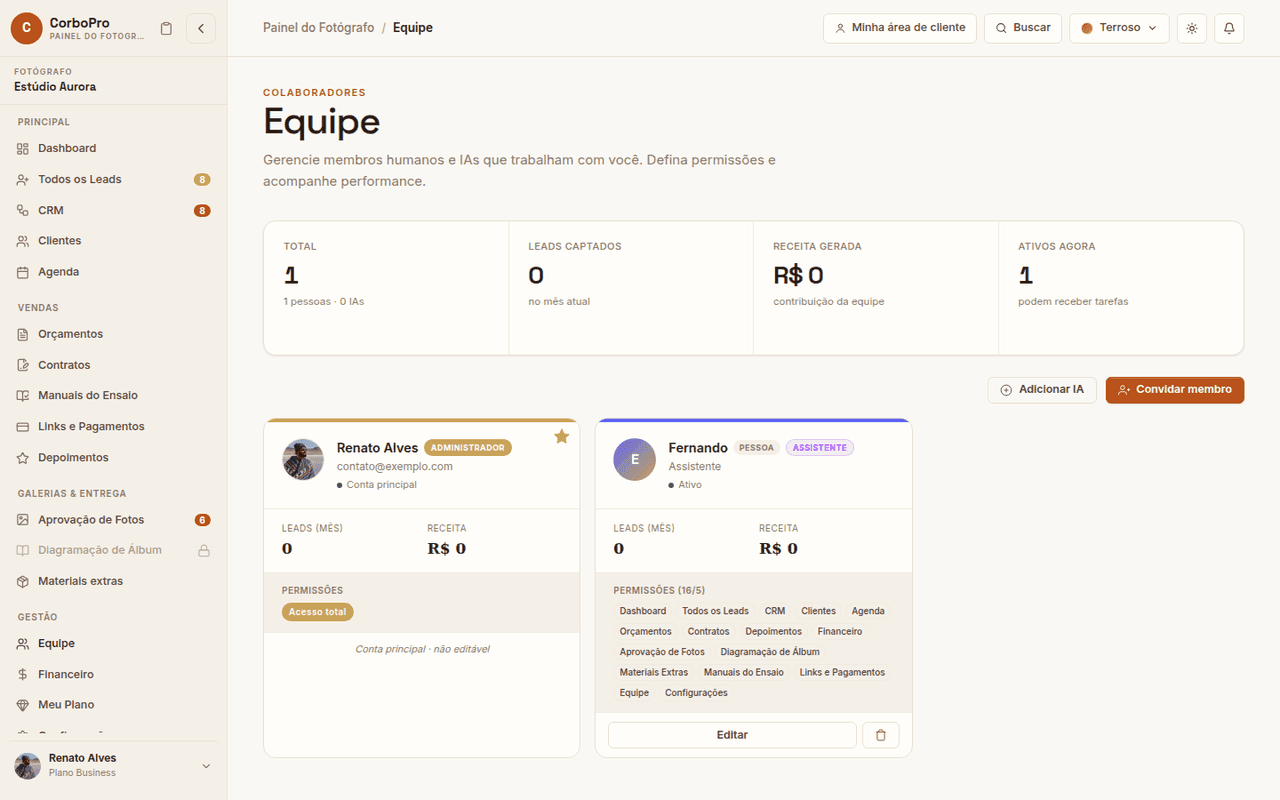
Task: Click Convidar membro button
Action: click(1175, 390)
